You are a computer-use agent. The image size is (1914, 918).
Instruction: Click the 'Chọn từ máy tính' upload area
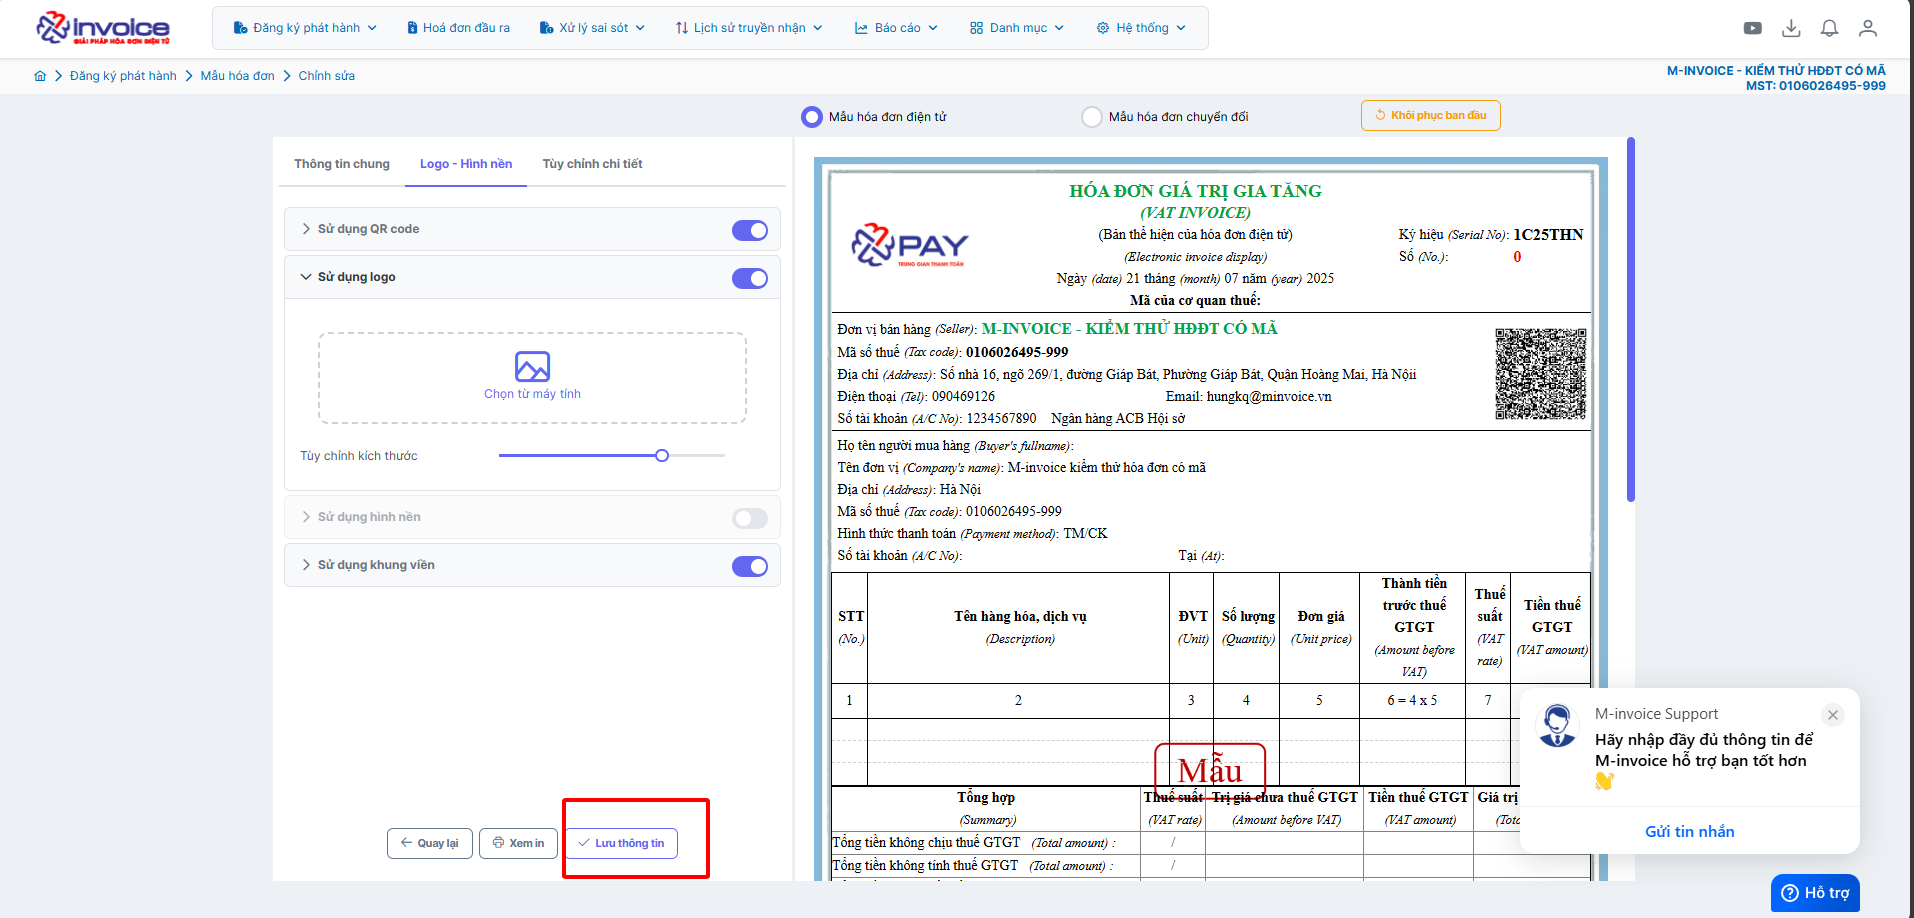pyautogui.click(x=532, y=378)
